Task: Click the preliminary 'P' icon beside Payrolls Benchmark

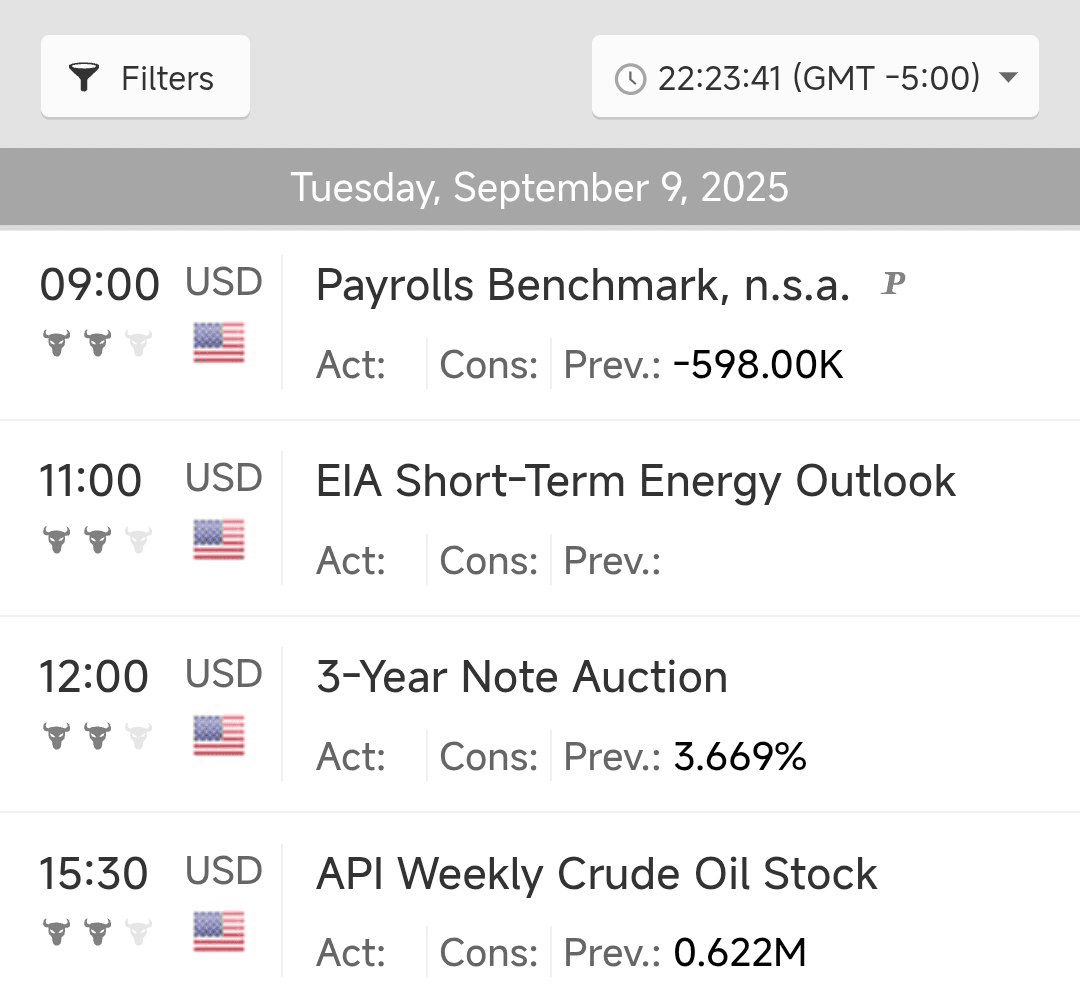Action: click(x=893, y=285)
